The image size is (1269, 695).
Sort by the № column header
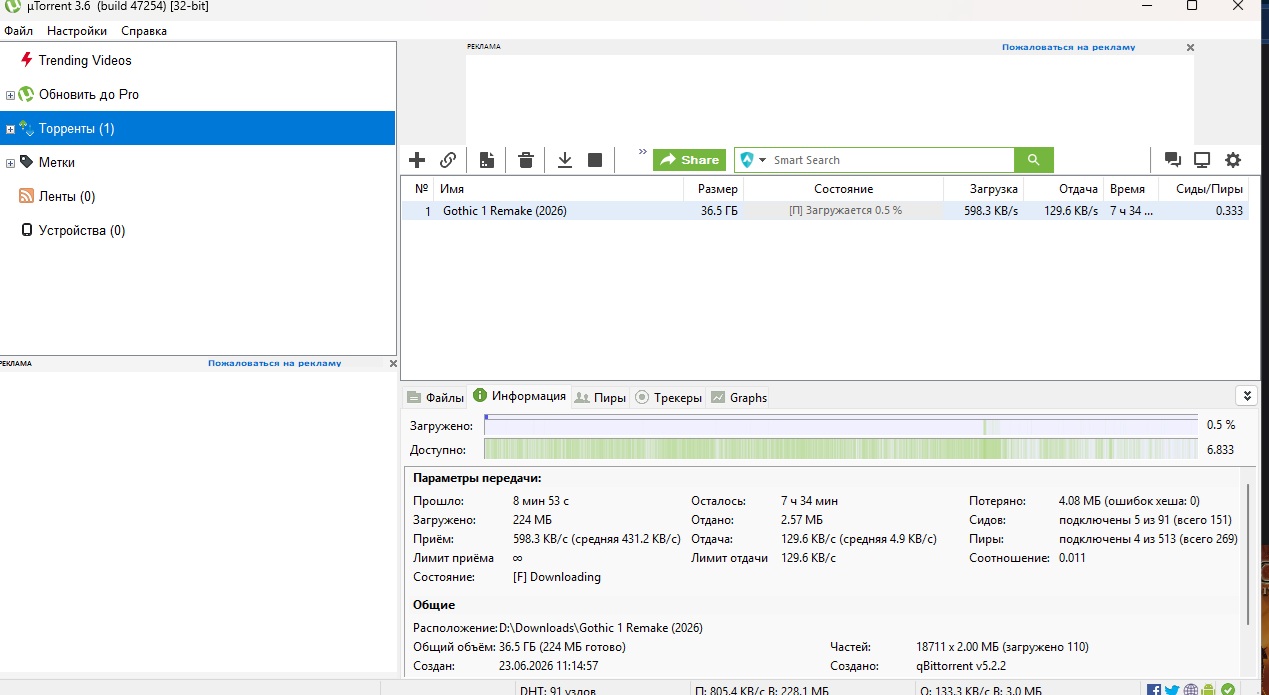pyautogui.click(x=419, y=189)
